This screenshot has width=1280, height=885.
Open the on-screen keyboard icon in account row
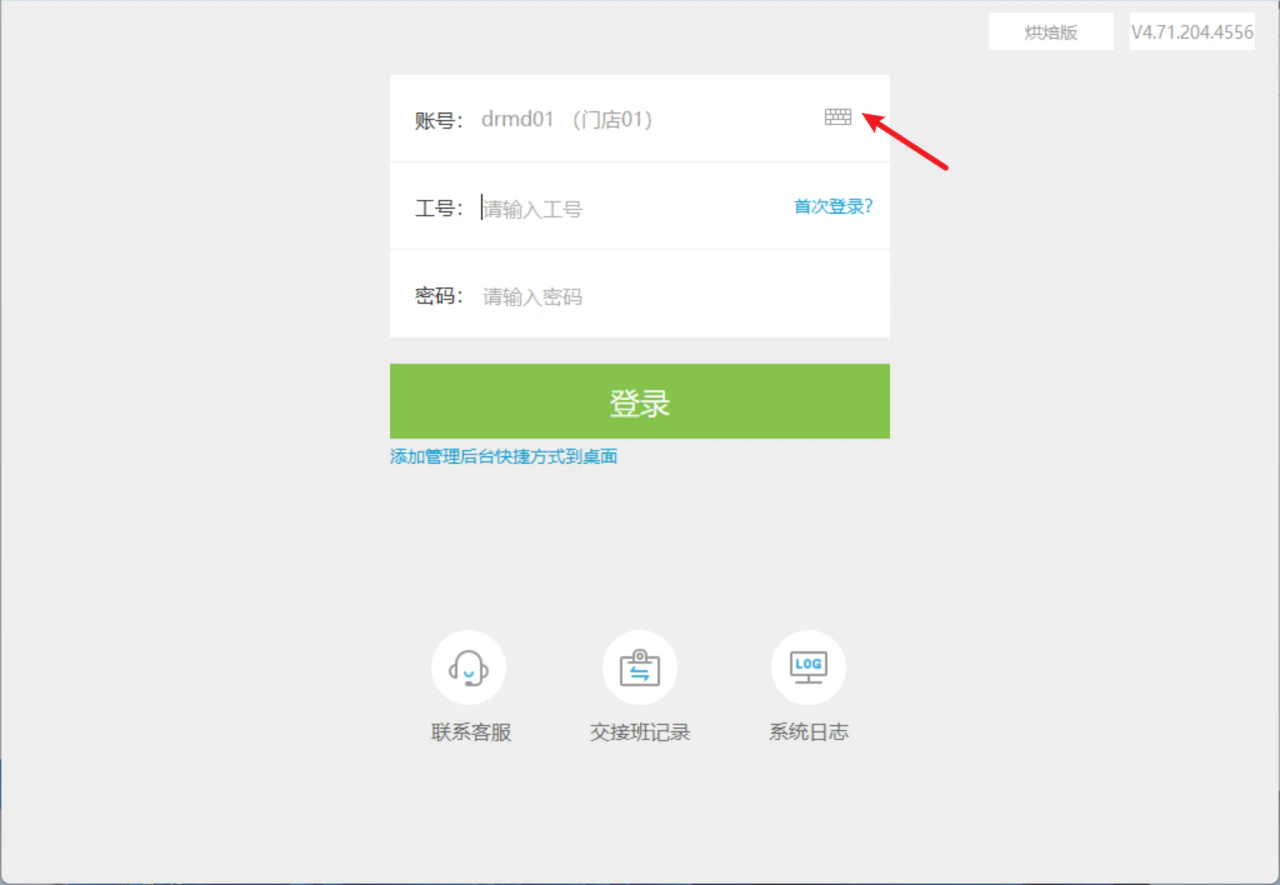click(838, 117)
